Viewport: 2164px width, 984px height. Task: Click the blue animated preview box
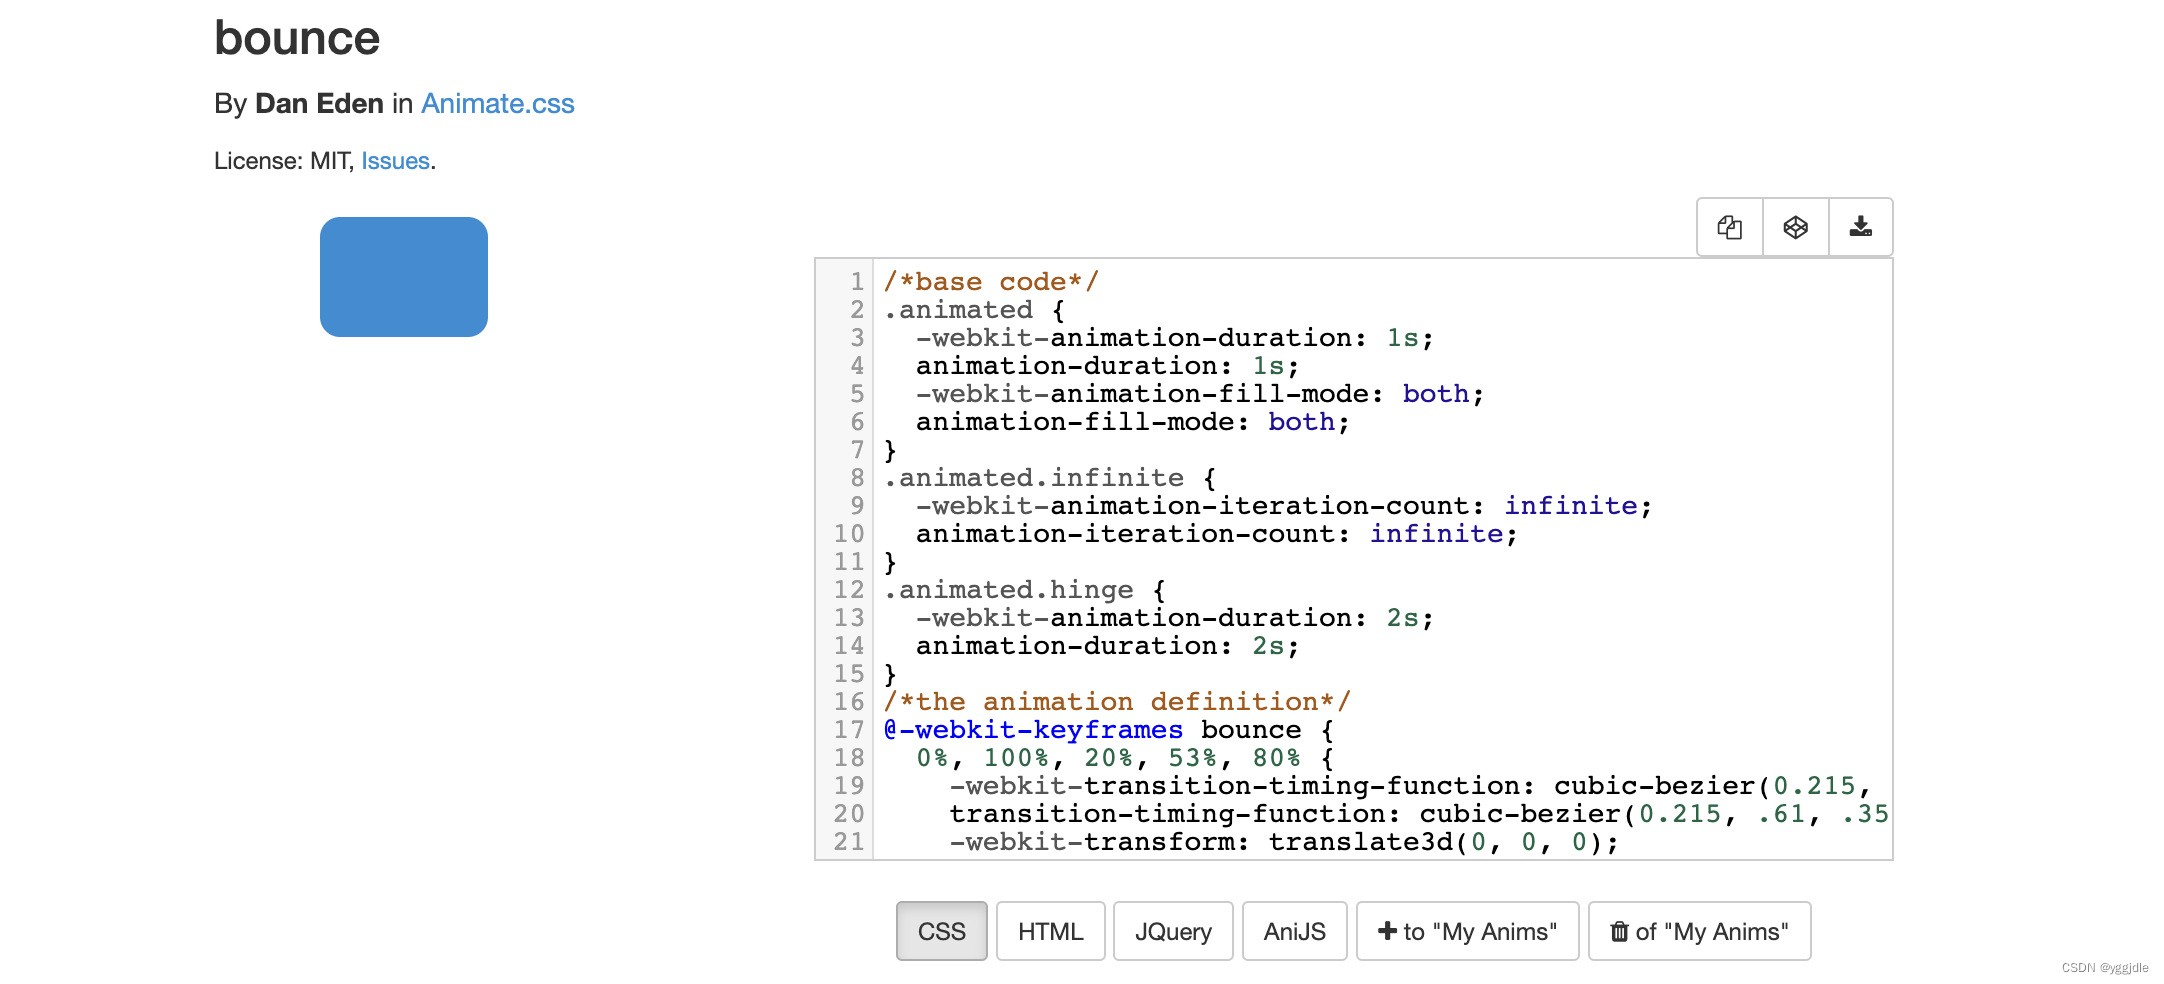pyautogui.click(x=404, y=277)
